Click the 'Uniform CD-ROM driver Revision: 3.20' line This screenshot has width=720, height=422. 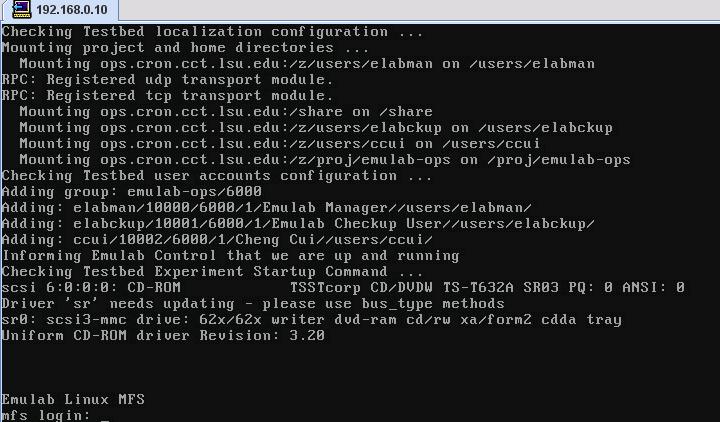tap(163, 336)
